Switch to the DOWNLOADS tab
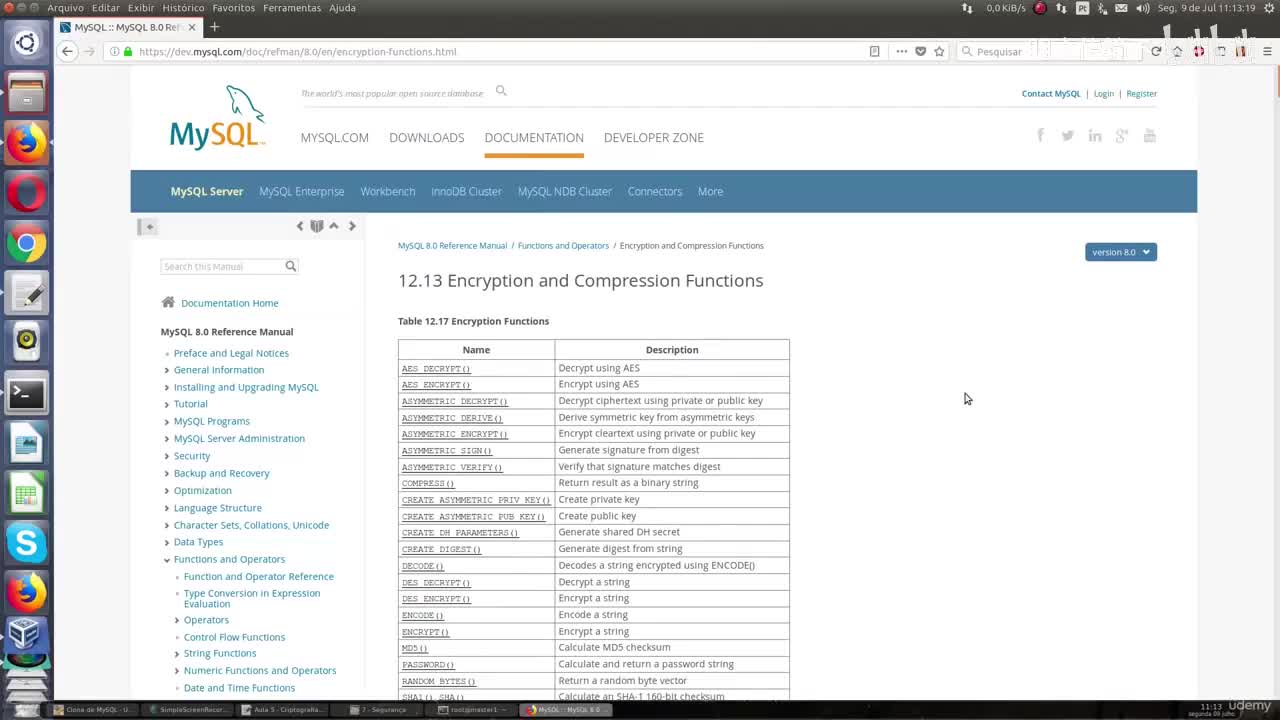Screen dimensions: 1280x720 (427, 138)
